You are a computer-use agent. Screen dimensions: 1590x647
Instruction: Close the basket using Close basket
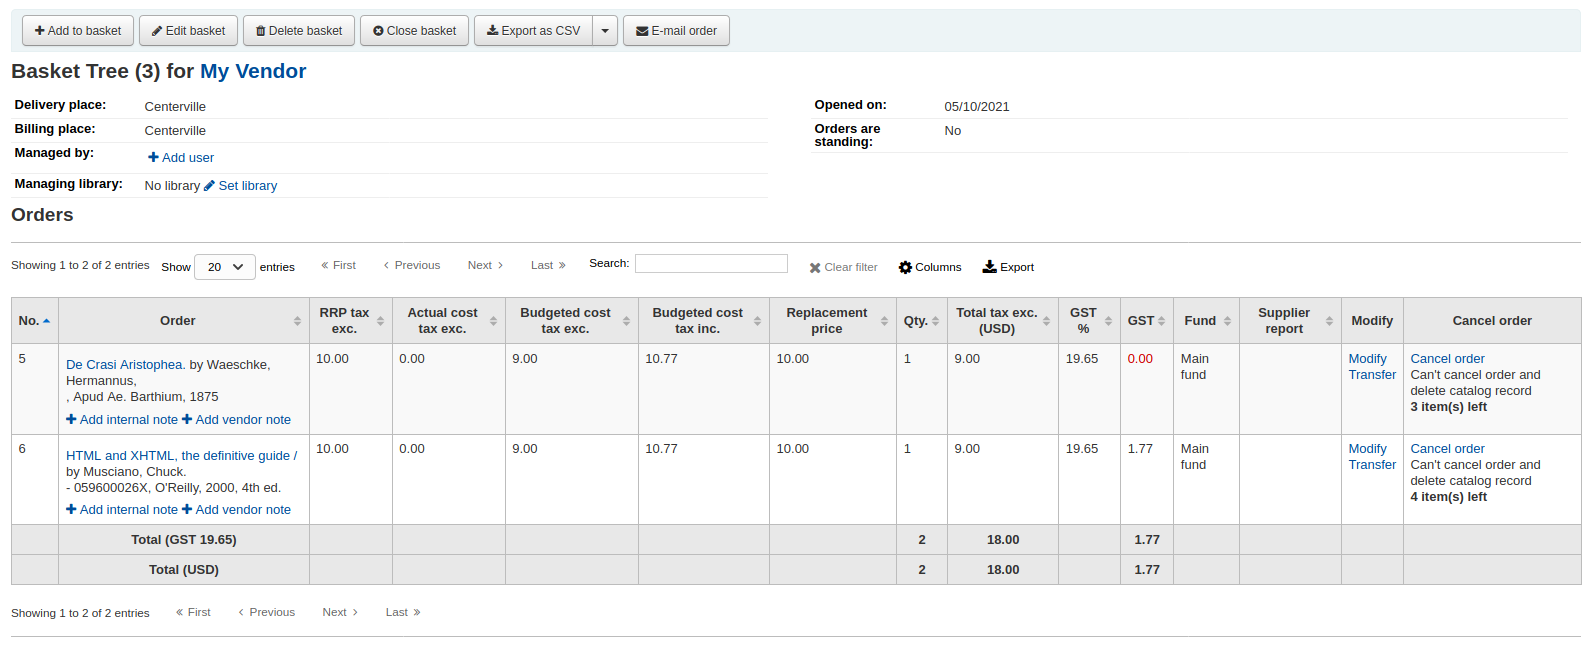click(414, 31)
